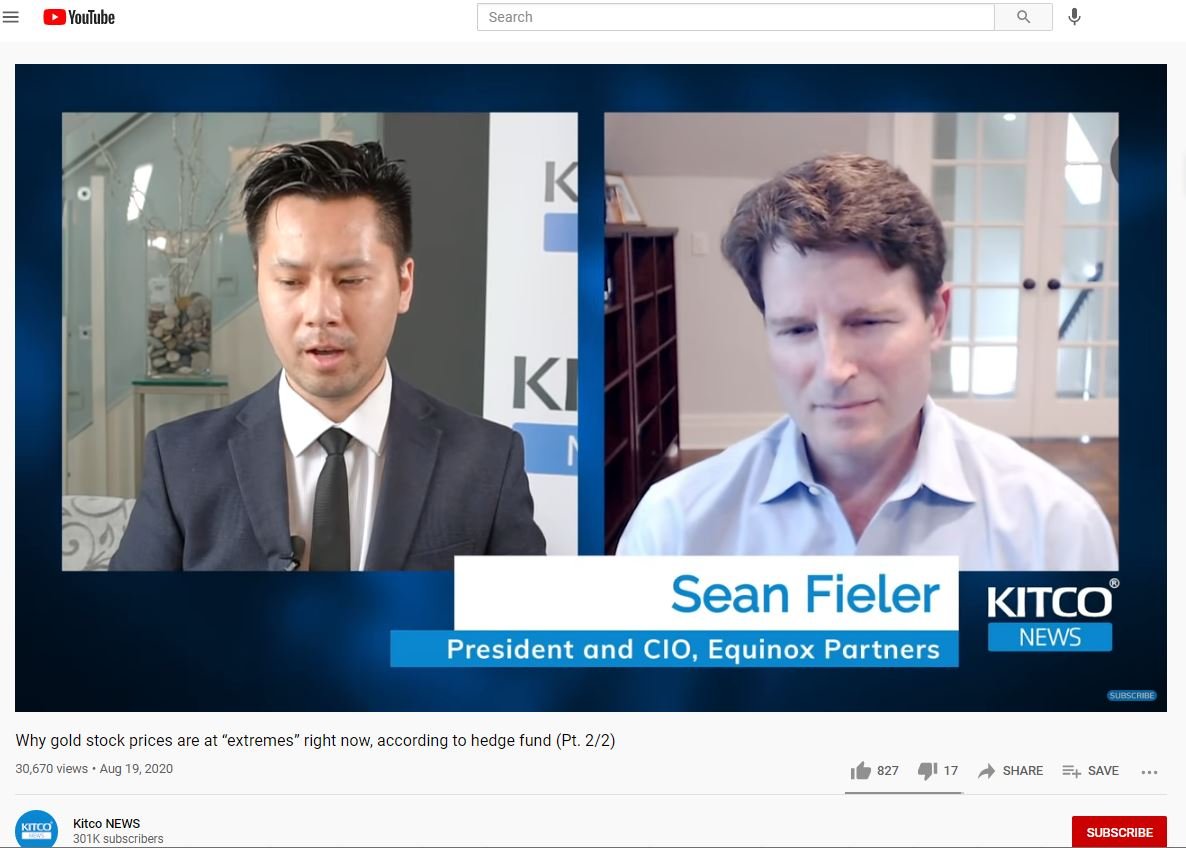Open more actions three-dot menu
The height and width of the screenshot is (848, 1186).
click(x=1149, y=772)
